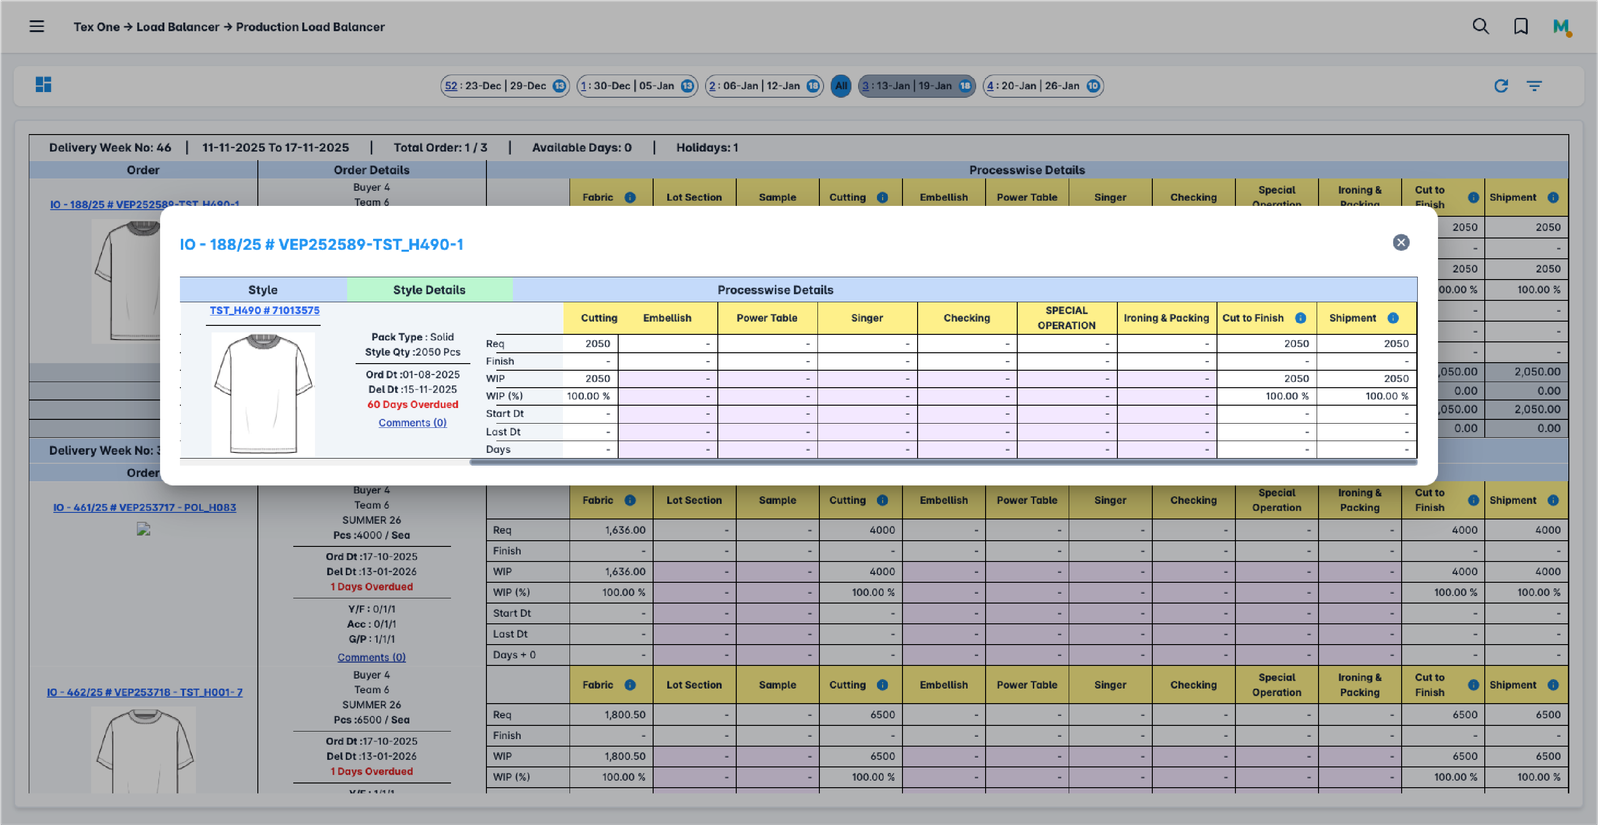Open Comments (0) link in popup
The height and width of the screenshot is (825, 1600).
[x=412, y=423]
